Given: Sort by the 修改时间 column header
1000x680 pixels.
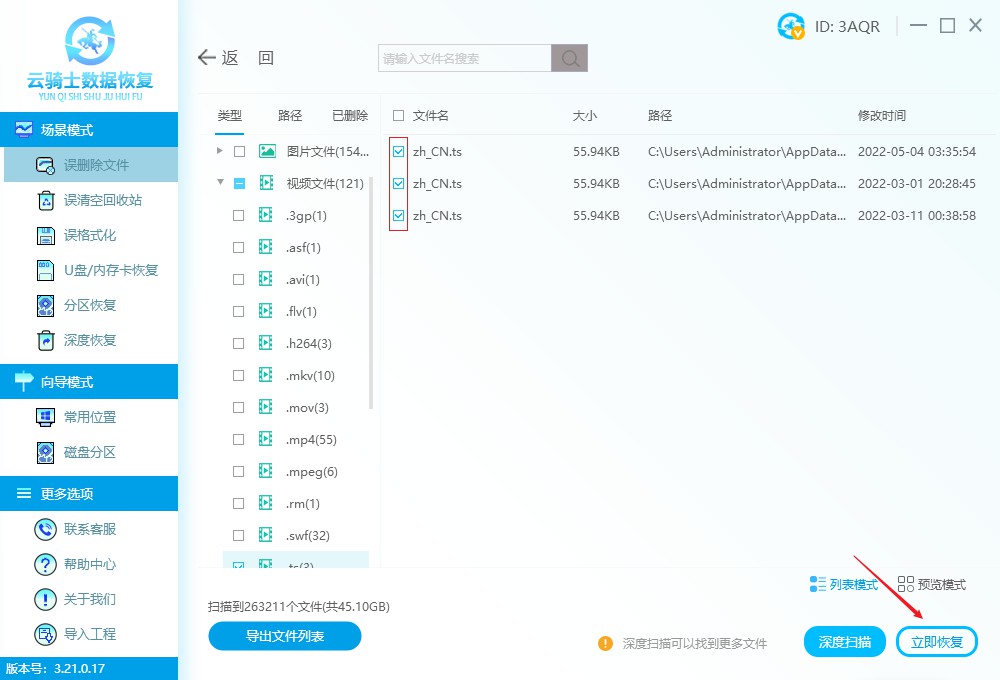Looking at the screenshot, I should tap(882, 115).
